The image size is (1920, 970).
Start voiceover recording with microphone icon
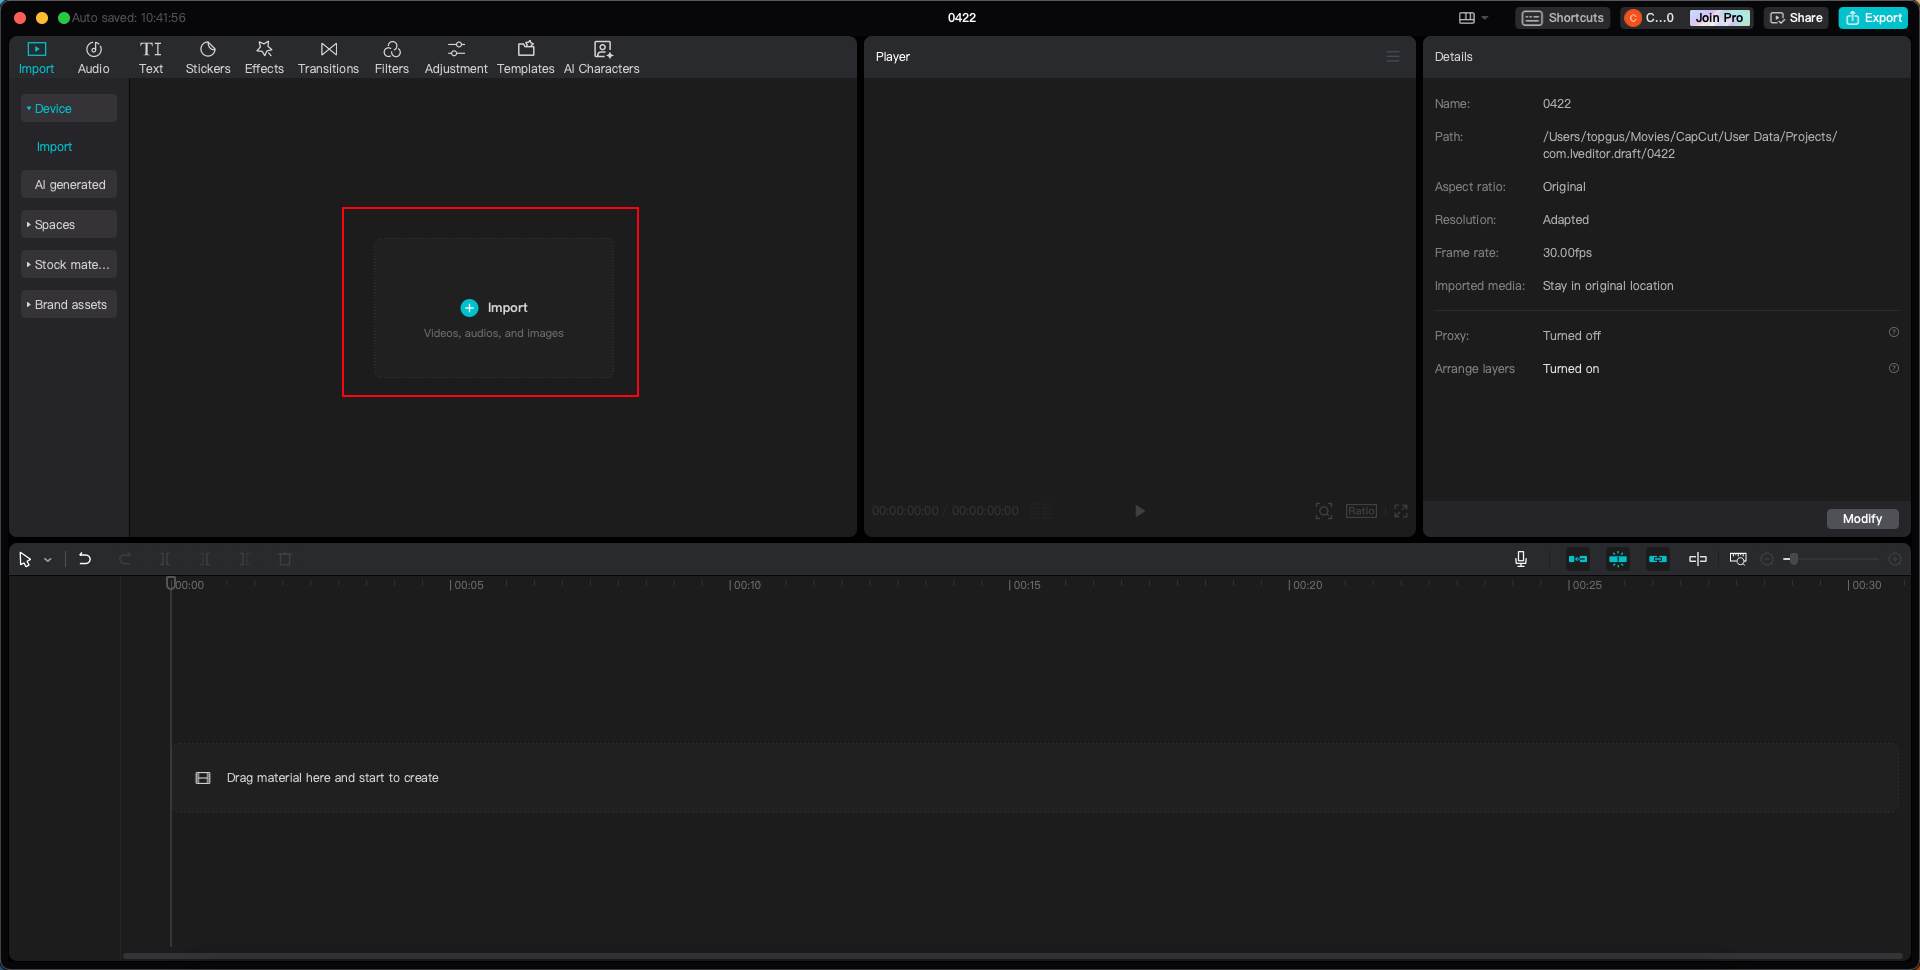click(1521, 559)
